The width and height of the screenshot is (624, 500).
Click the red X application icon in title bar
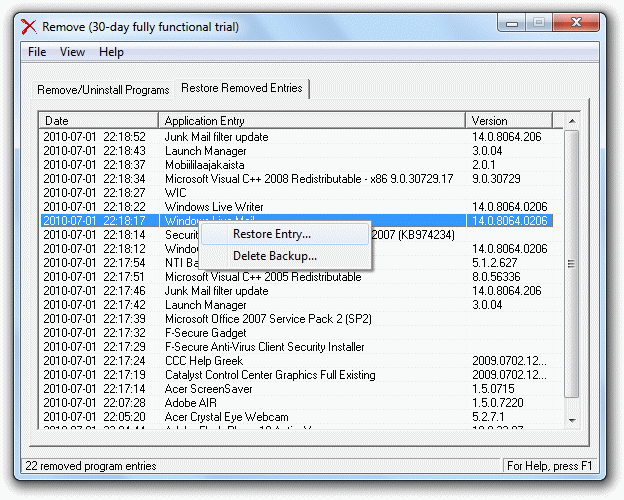click(x=29, y=27)
